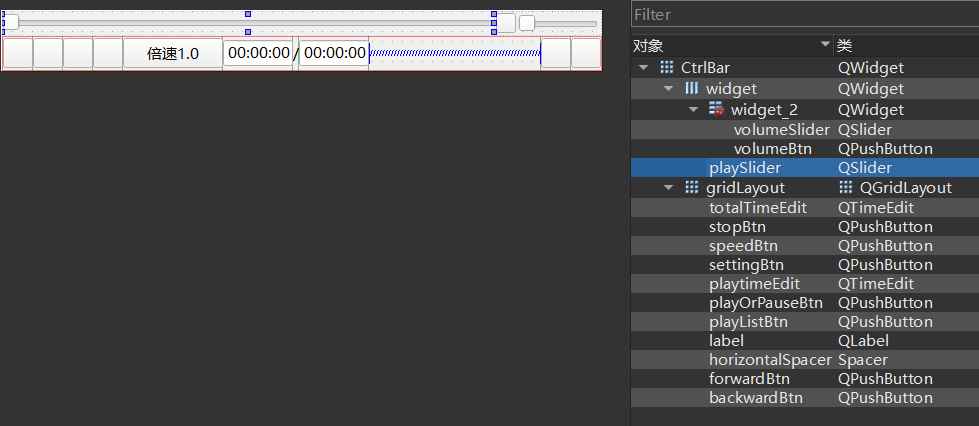Collapse the widget_2 tree node
The width and height of the screenshot is (979, 426).
click(x=695, y=109)
